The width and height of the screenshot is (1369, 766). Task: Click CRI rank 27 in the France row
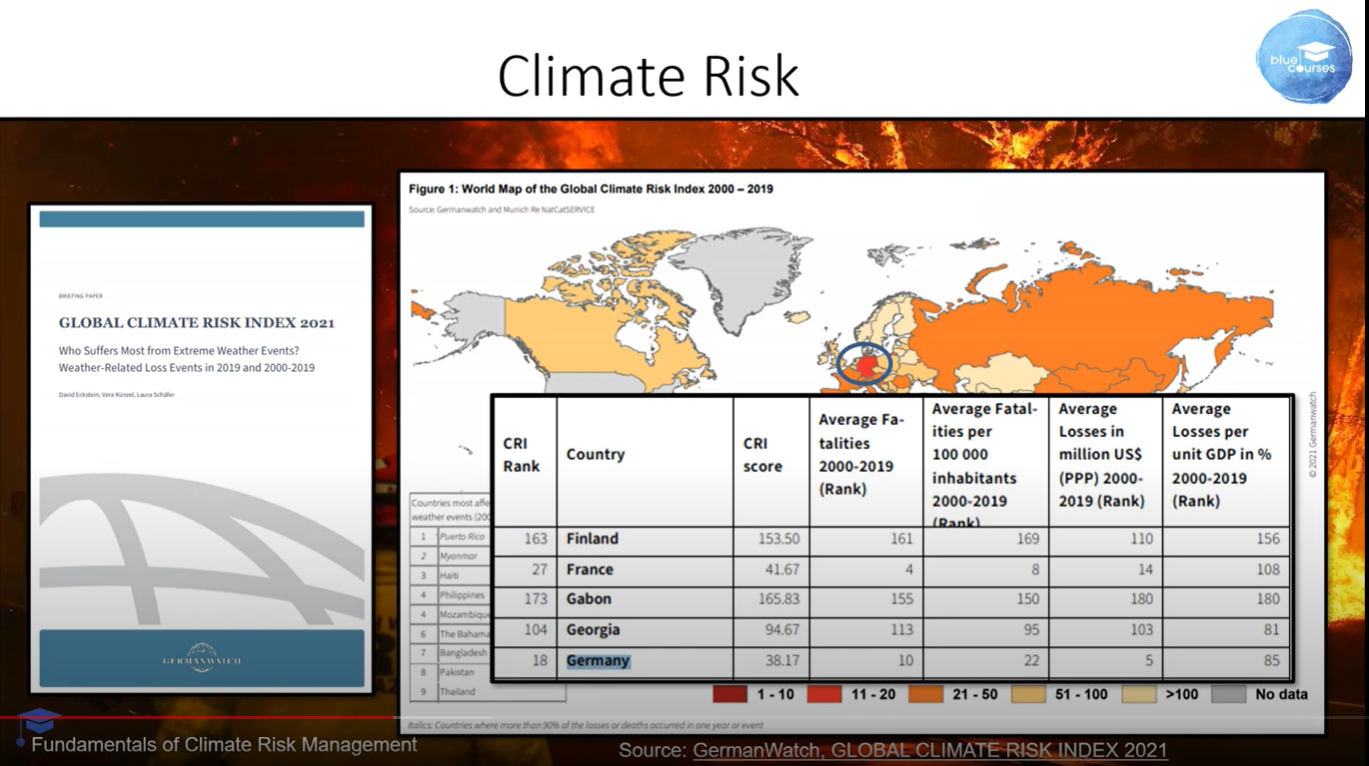(x=540, y=569)
